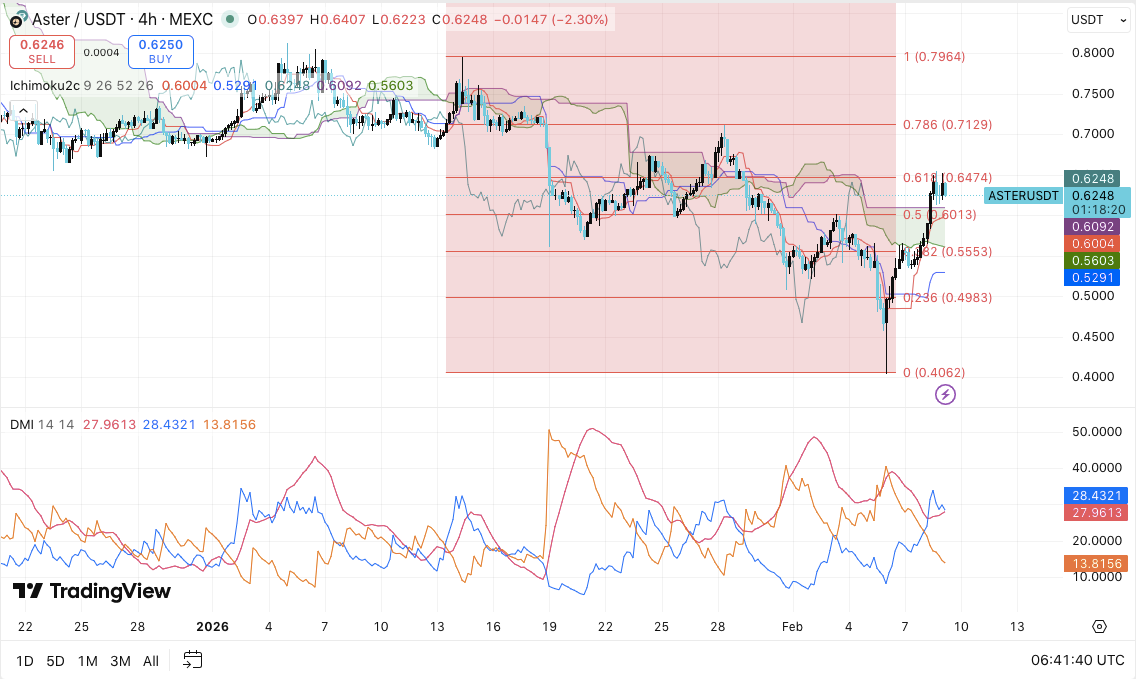The height and width of the screenshot is (679, 1136).
Task: Open the chart settings gear icon
Action: pyautogui.click(x=1099, y=627)
